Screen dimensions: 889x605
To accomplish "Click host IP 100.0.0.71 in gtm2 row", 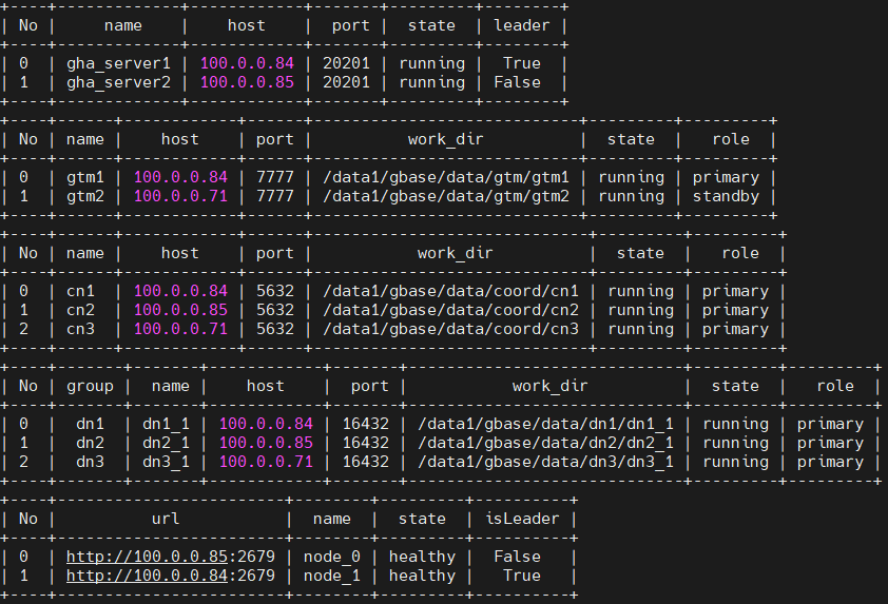I will pos(180,197).
